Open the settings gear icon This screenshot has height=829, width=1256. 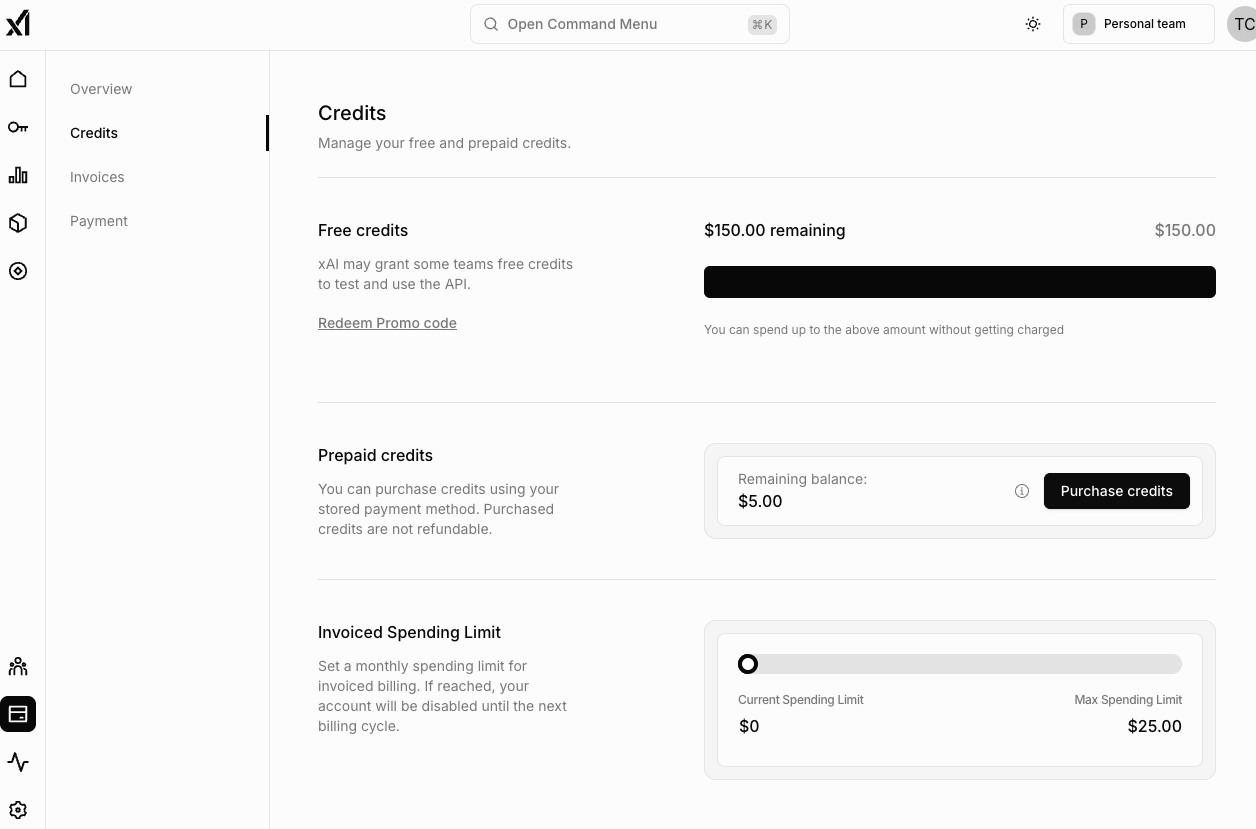[18, 810]
